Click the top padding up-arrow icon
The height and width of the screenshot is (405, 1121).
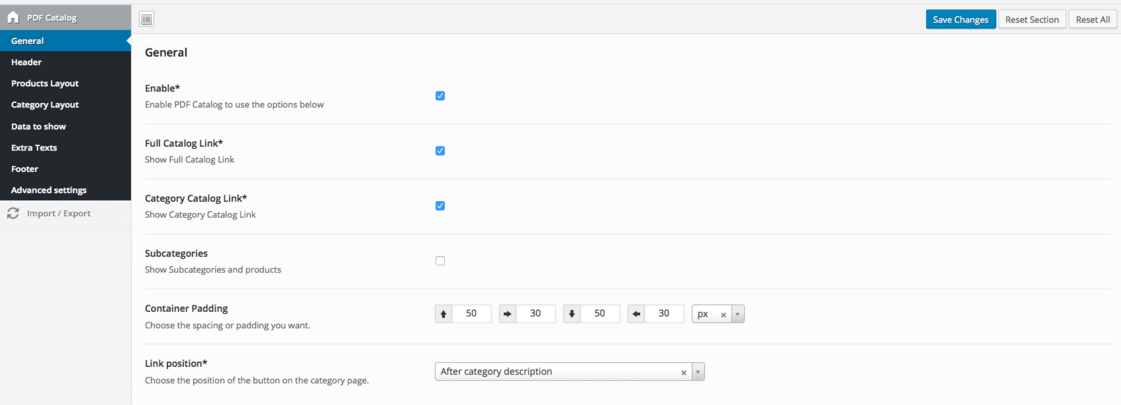[443, 314]
